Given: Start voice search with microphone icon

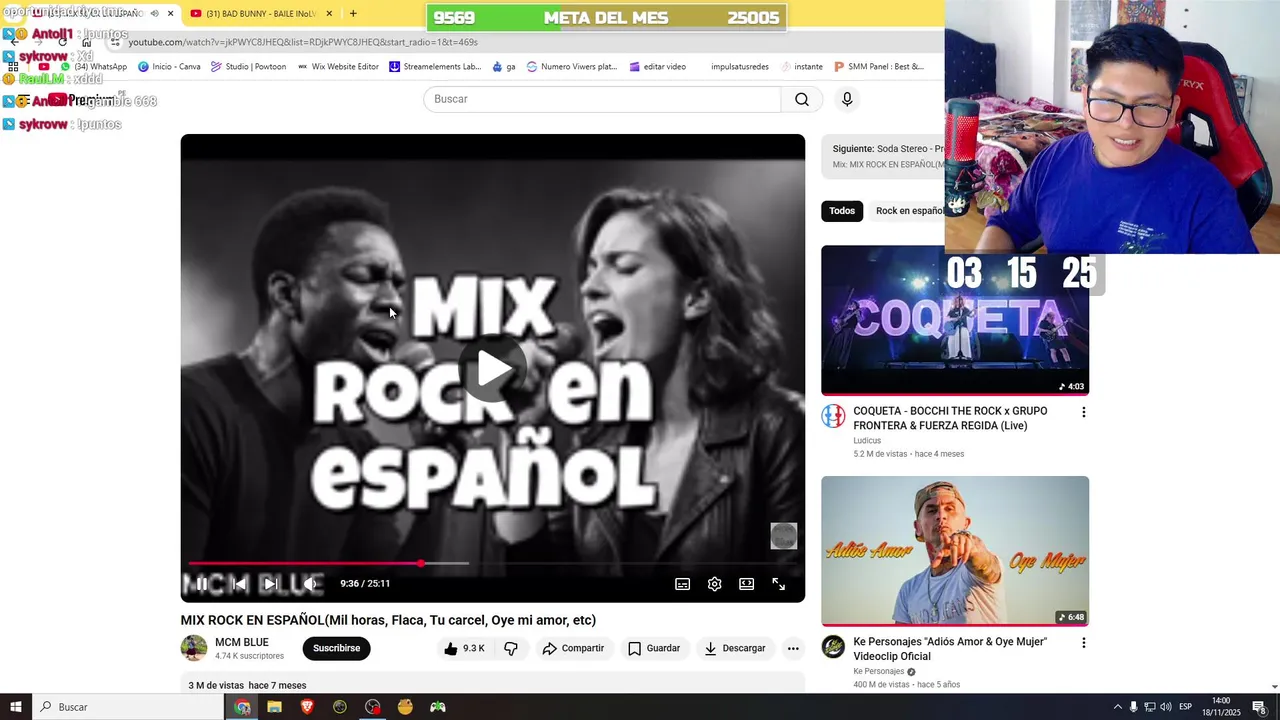Looking at the screenshot, I should 847,99.
